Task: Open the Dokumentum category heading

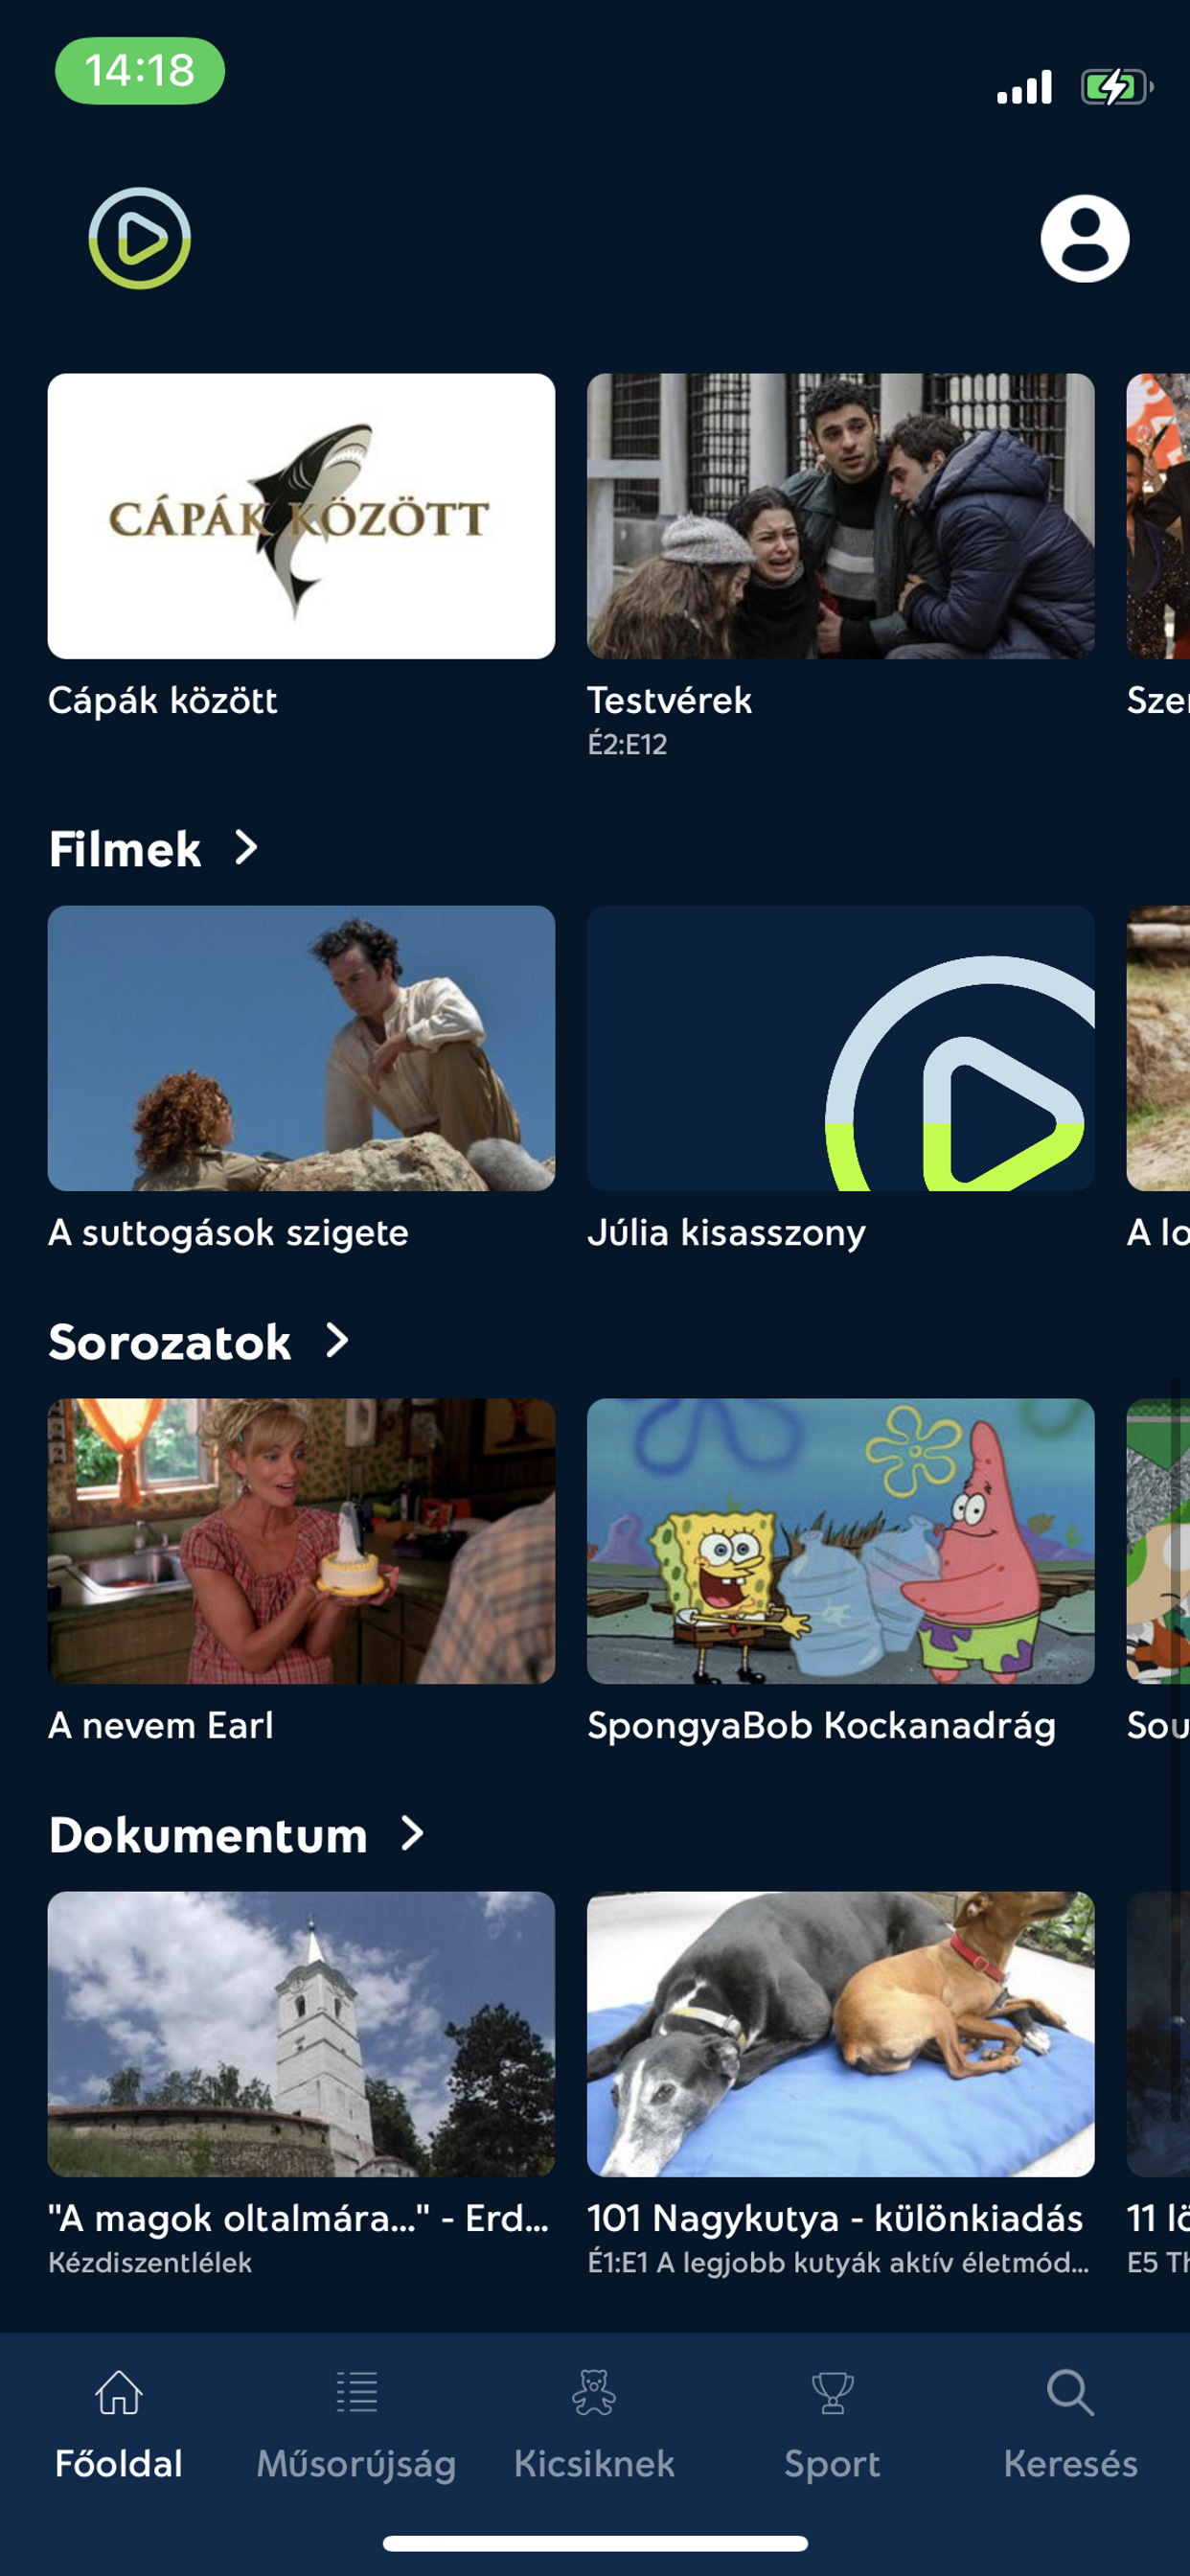Action: click(x=208, y=1835)
